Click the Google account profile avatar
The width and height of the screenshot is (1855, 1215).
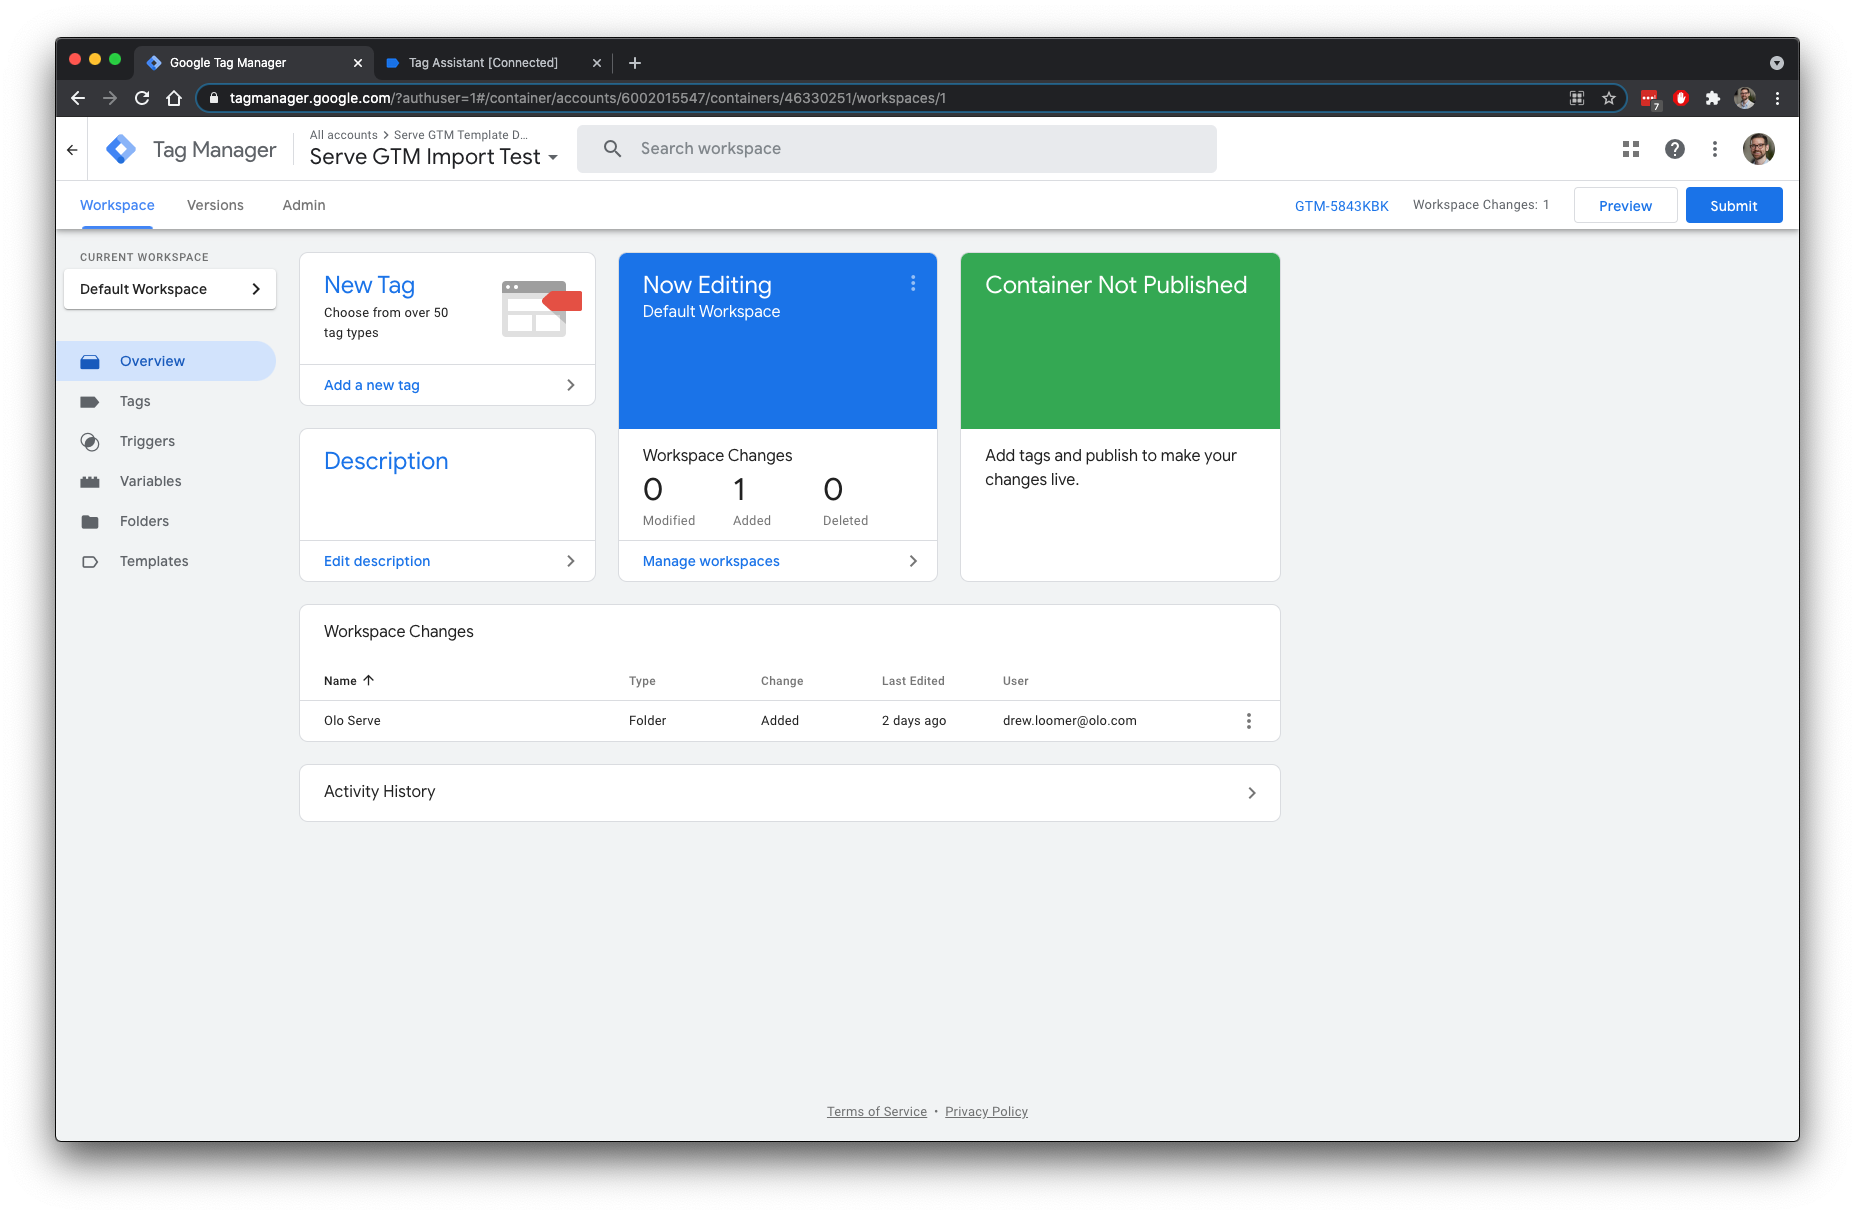[x=1759, y=149]
